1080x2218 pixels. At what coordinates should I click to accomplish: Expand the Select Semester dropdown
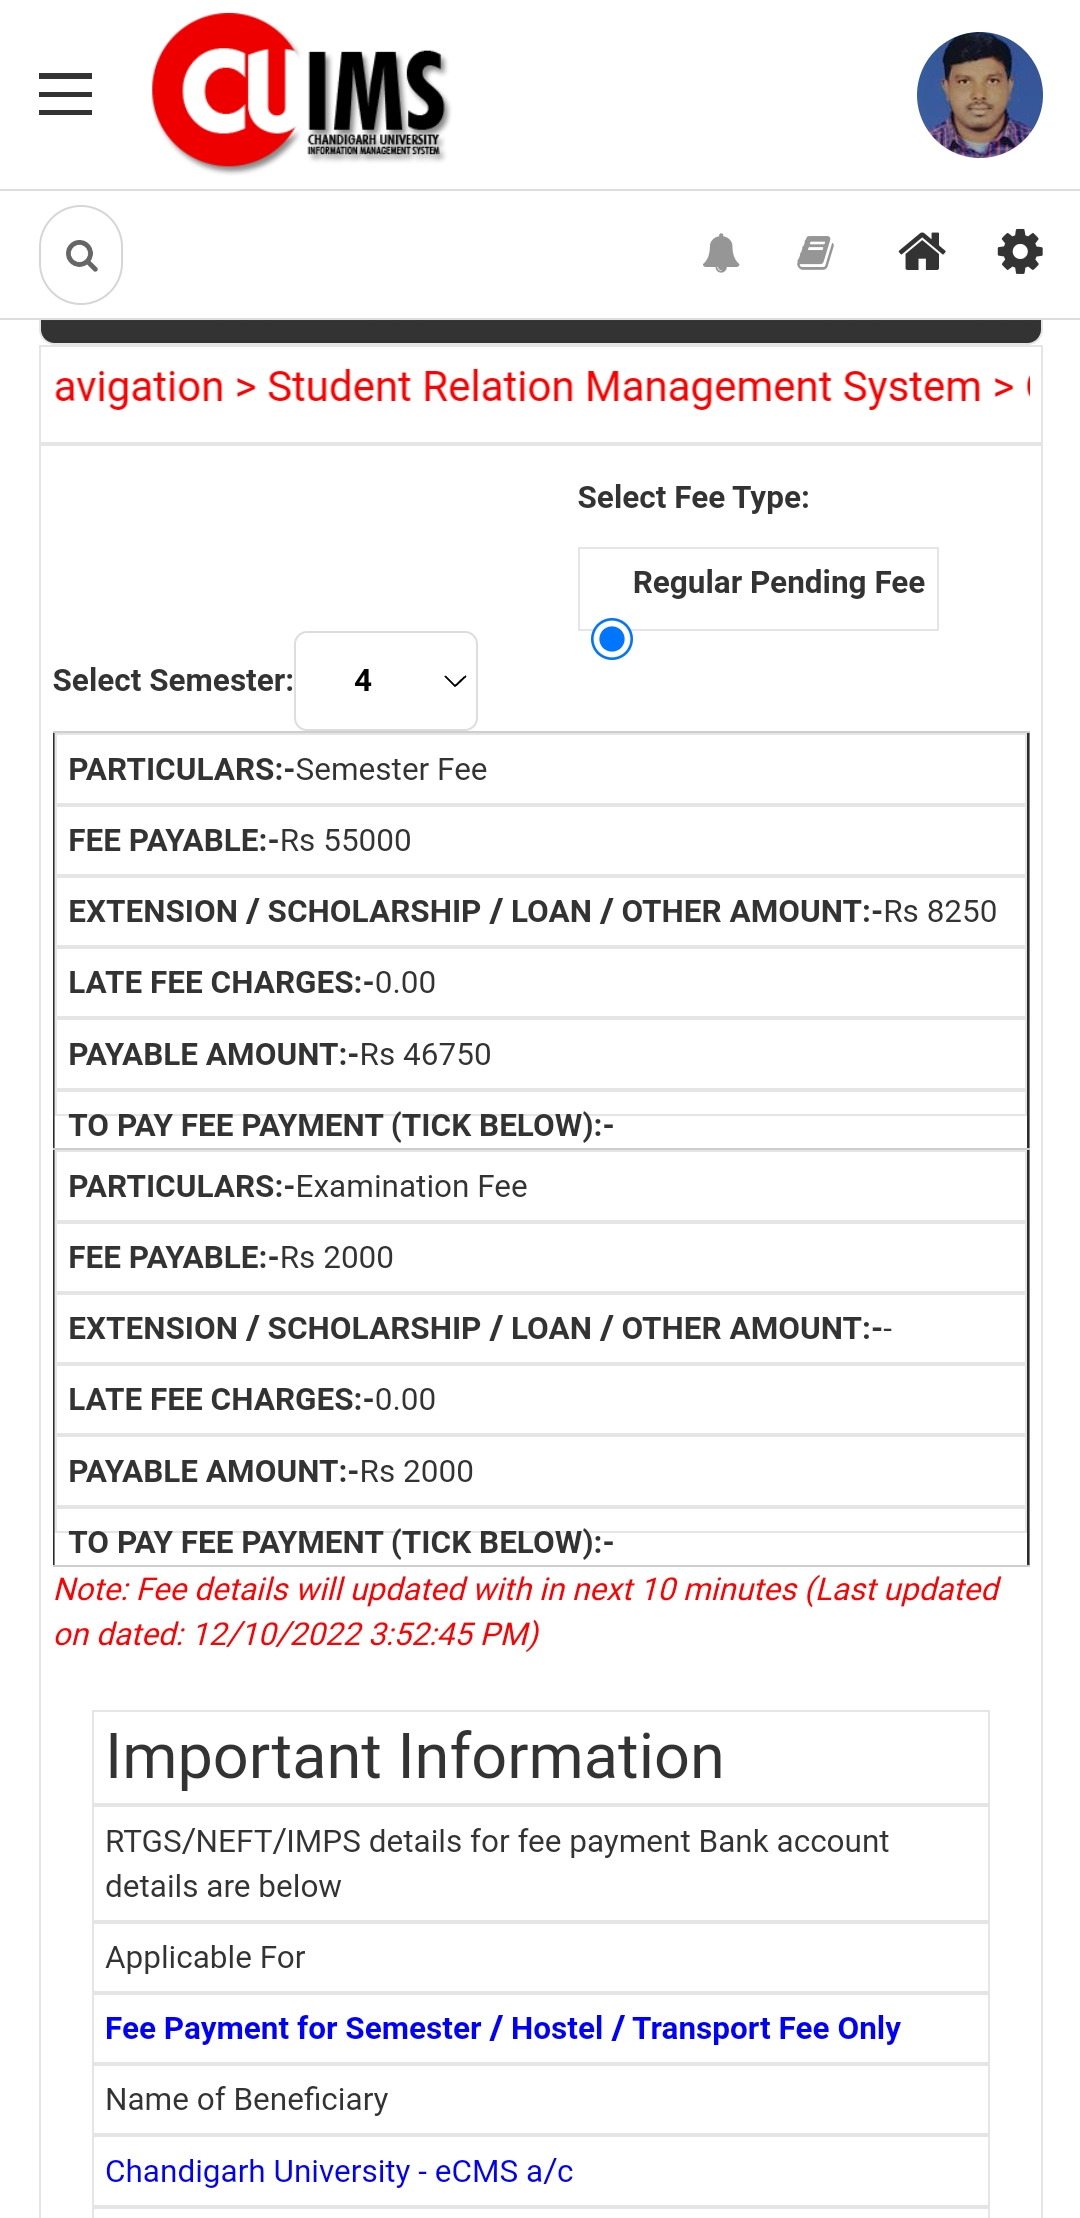tap(386, 681)
